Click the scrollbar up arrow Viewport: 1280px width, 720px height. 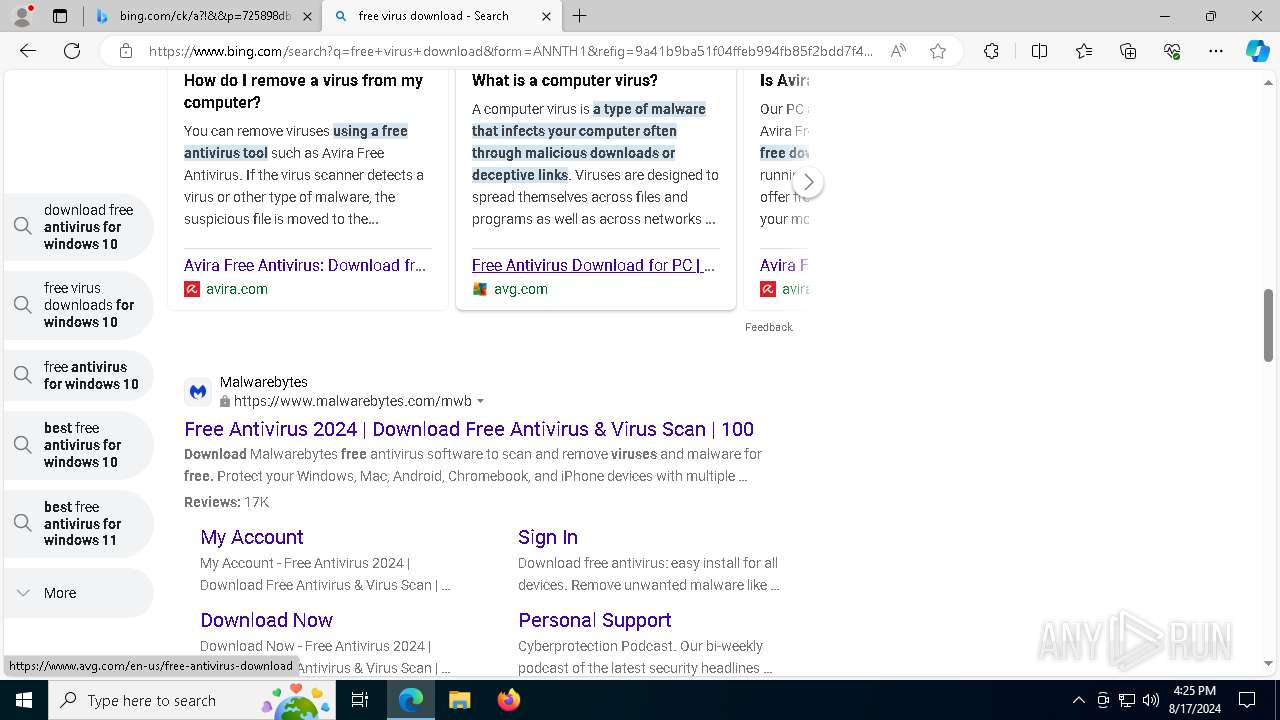click(1268, 83)
